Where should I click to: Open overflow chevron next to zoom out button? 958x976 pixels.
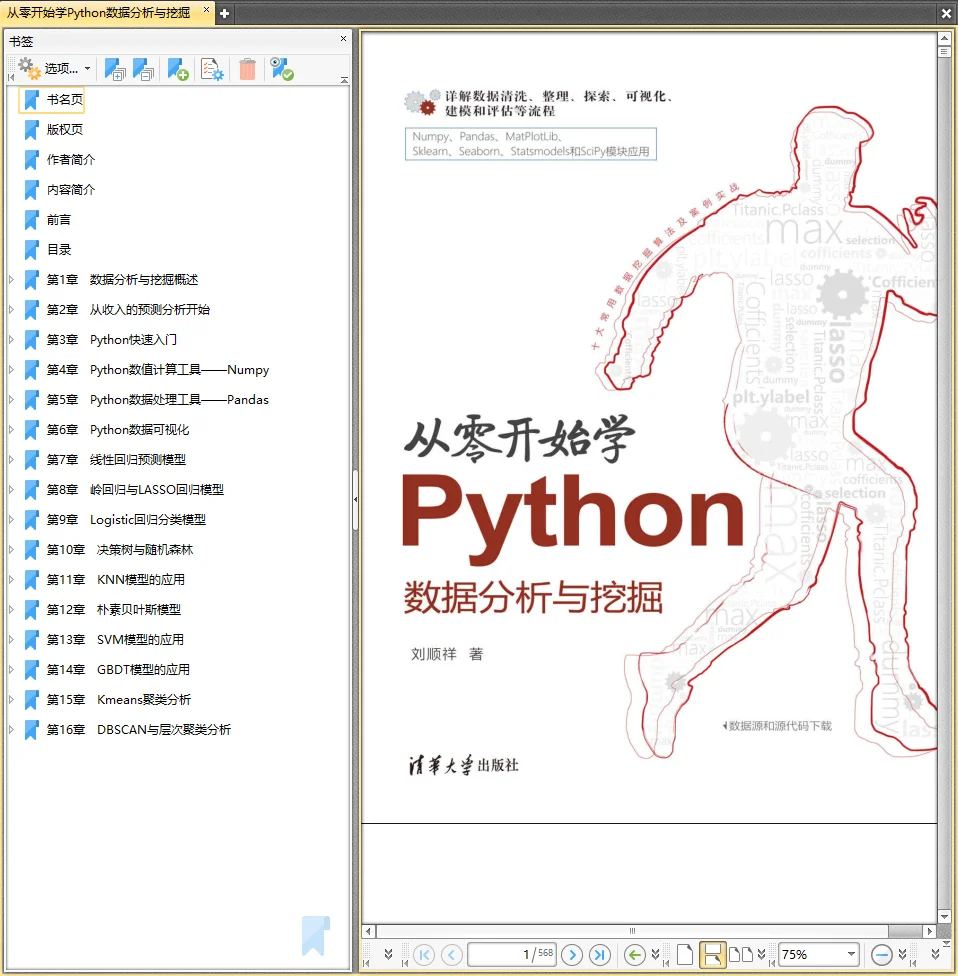click(903, 954)
